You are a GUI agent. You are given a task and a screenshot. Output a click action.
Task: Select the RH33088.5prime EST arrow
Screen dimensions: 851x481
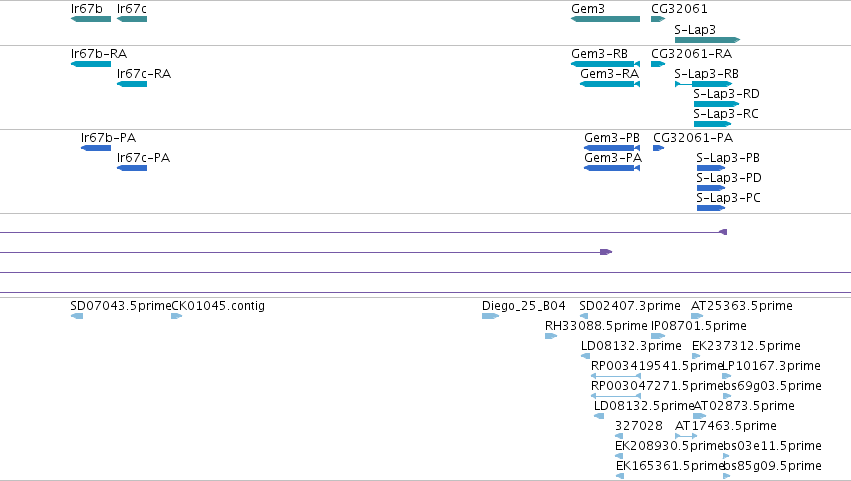(x=551, y=336)
